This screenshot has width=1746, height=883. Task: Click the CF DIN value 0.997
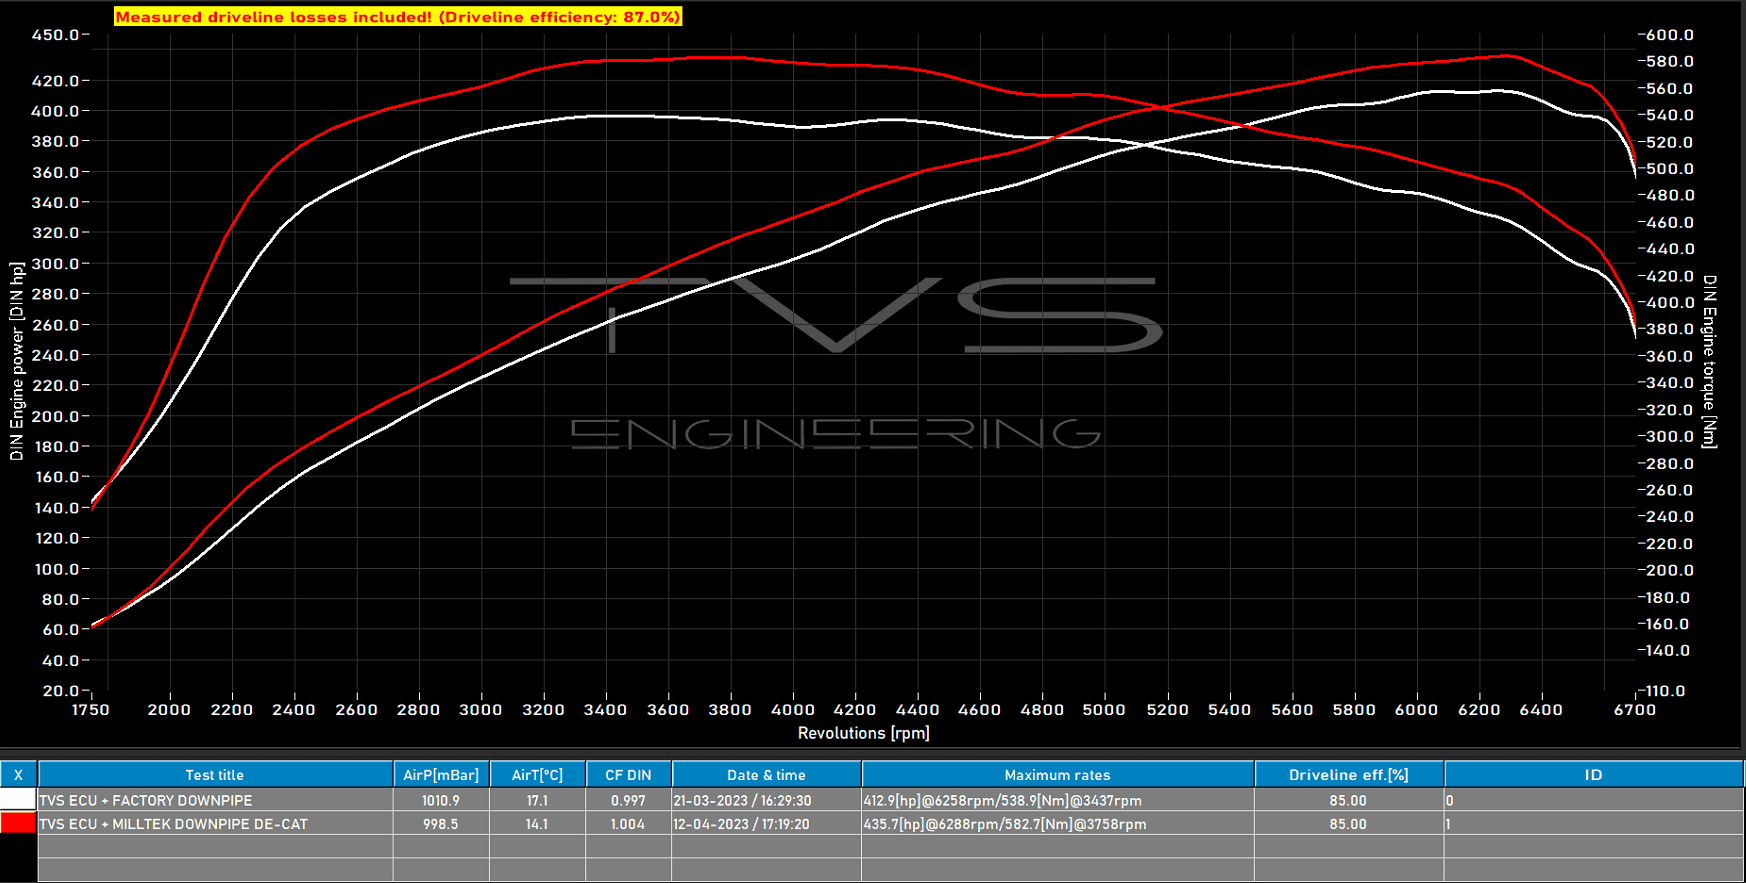tap(628, 801)
